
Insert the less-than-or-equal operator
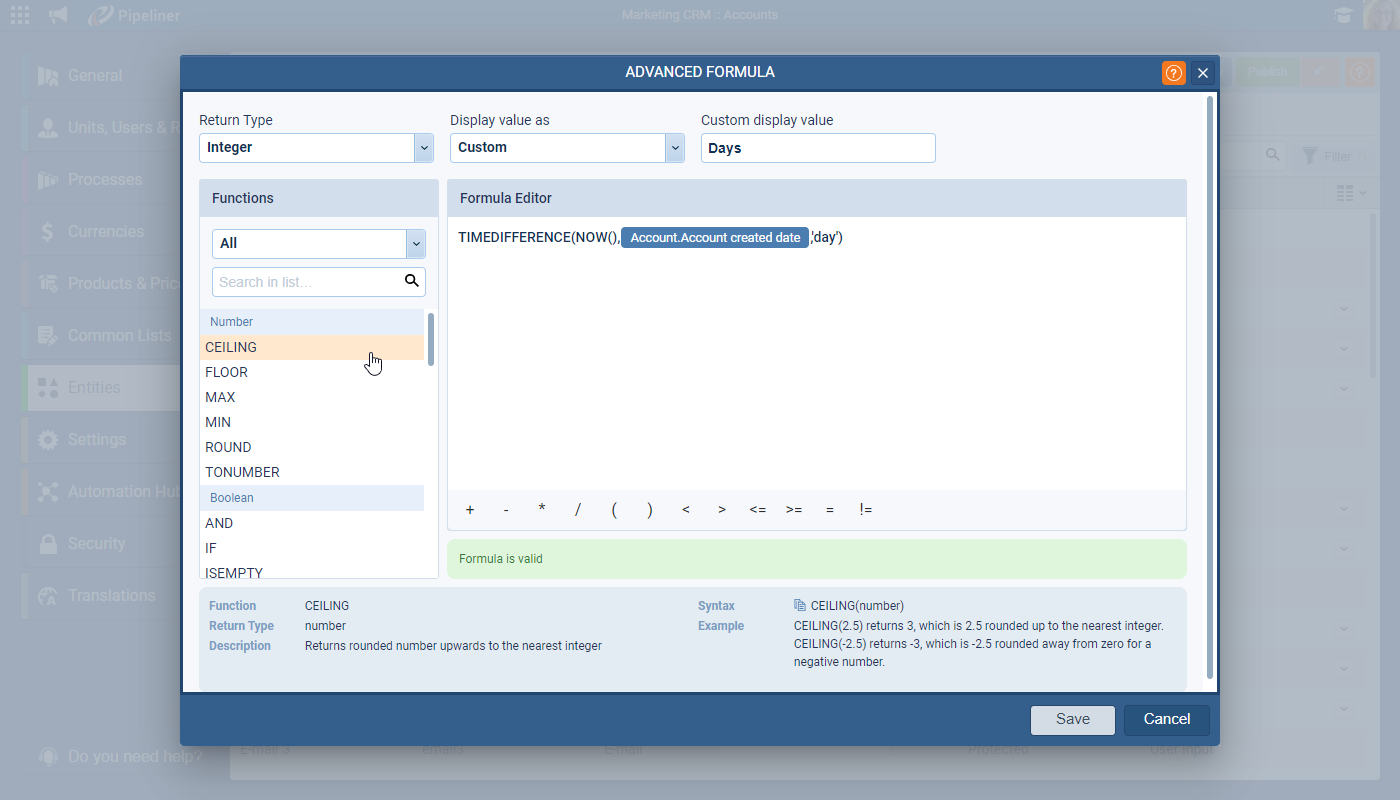pos(758,510)
